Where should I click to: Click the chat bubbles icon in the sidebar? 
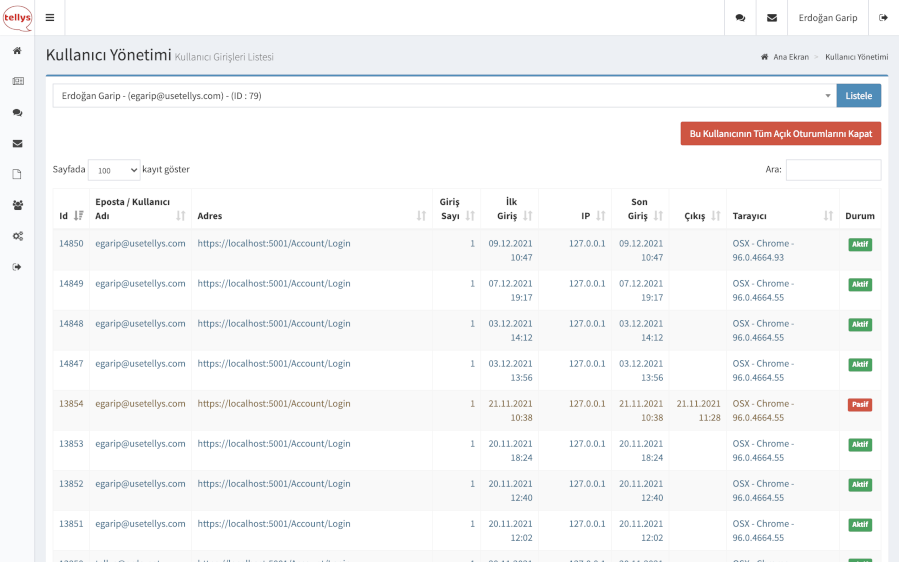(17, 113)
